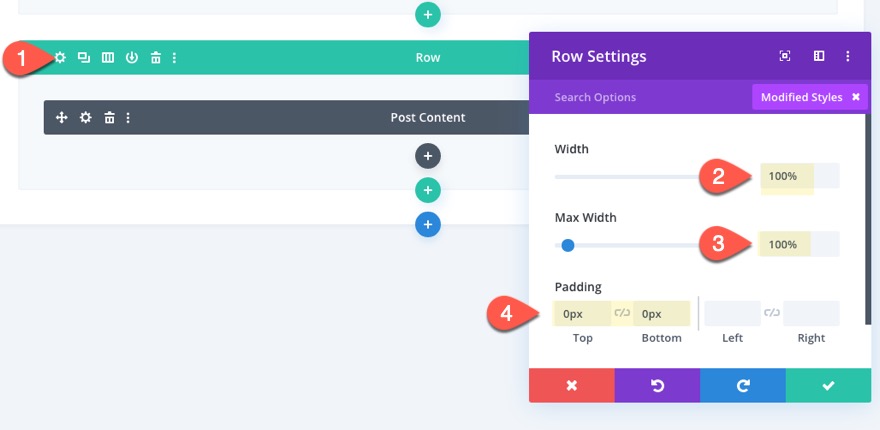Toggle top-bottom padding link icon

pyautogui.click(x=622, y=313)
